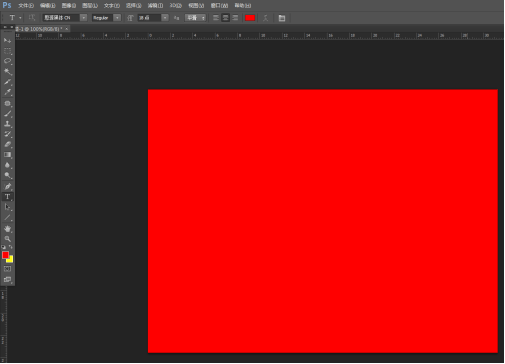Click the red text color swatch
The image size is (505, 364).
(x=250, y=18)
